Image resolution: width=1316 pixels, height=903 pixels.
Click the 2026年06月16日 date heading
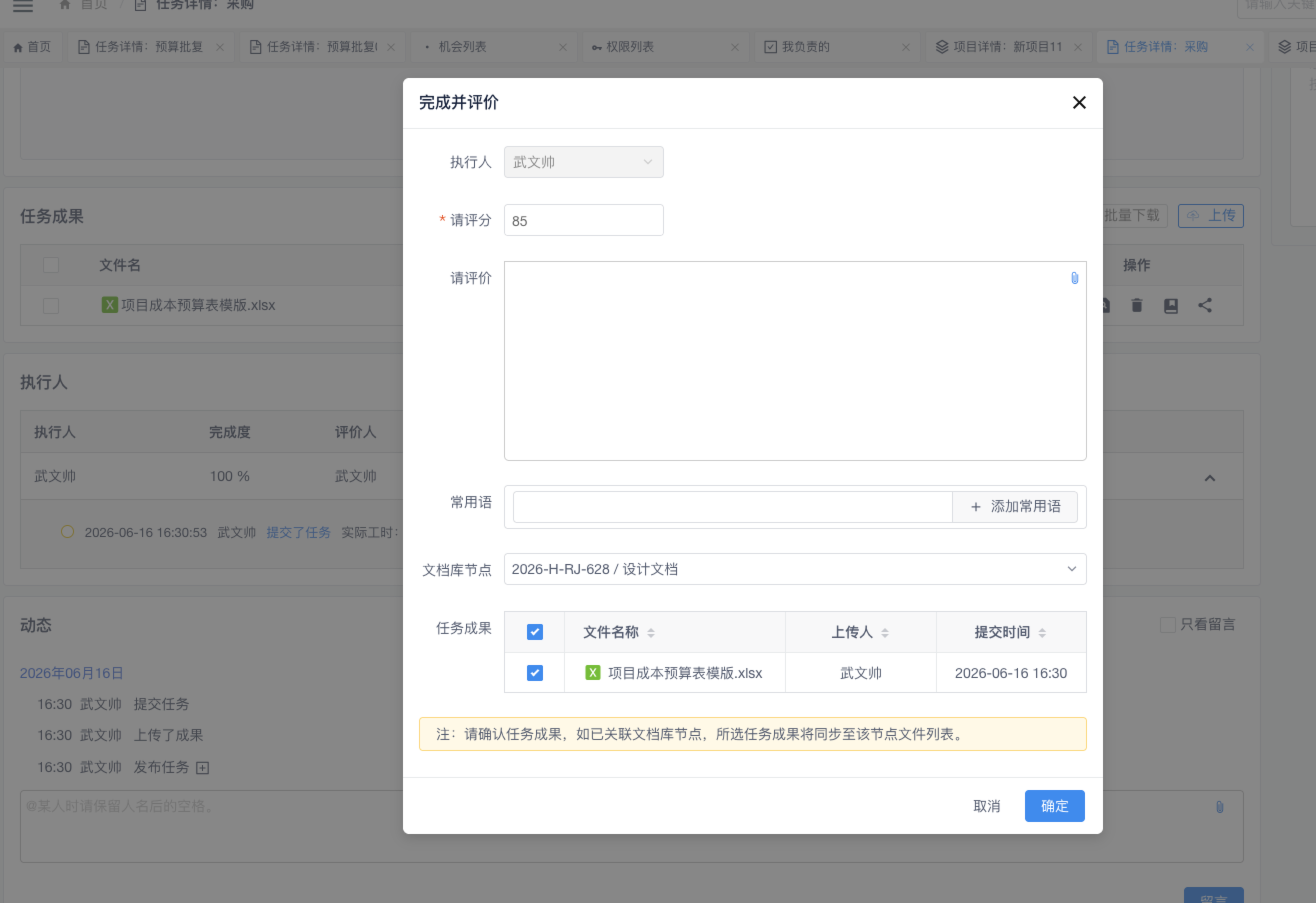click(x=71, y=673)
